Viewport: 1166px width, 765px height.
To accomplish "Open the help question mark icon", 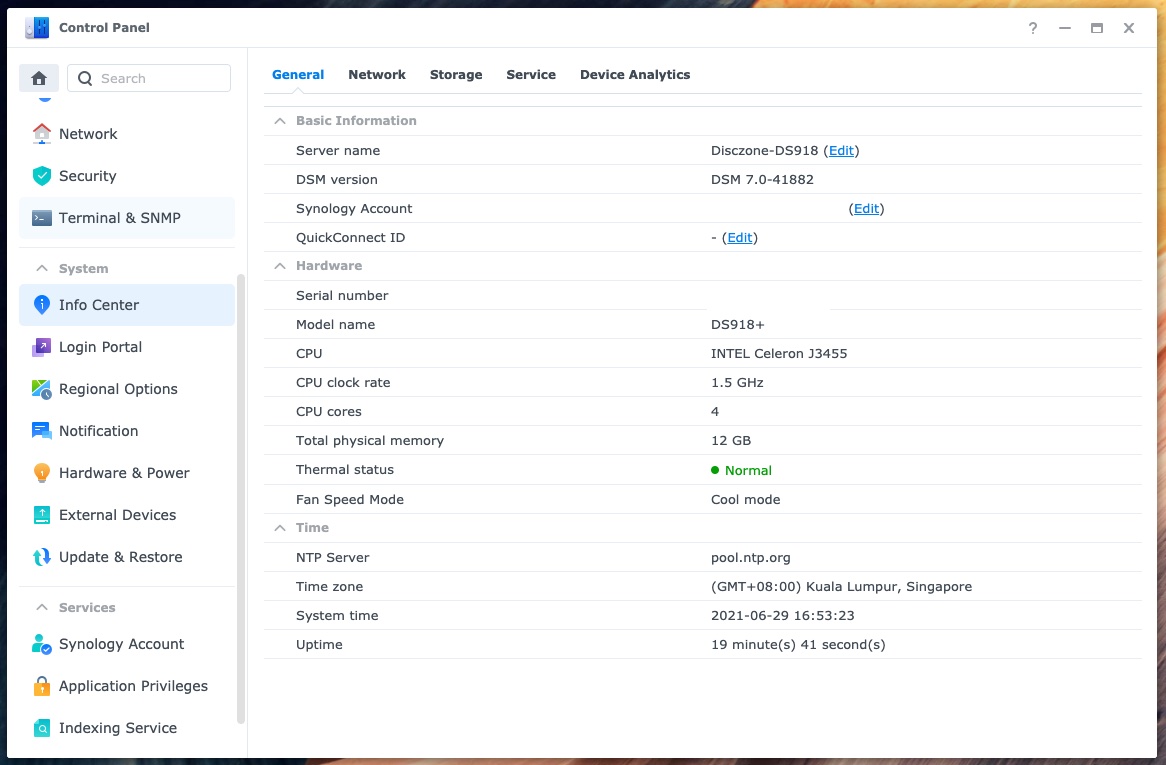I will [x=1033, y=28].
